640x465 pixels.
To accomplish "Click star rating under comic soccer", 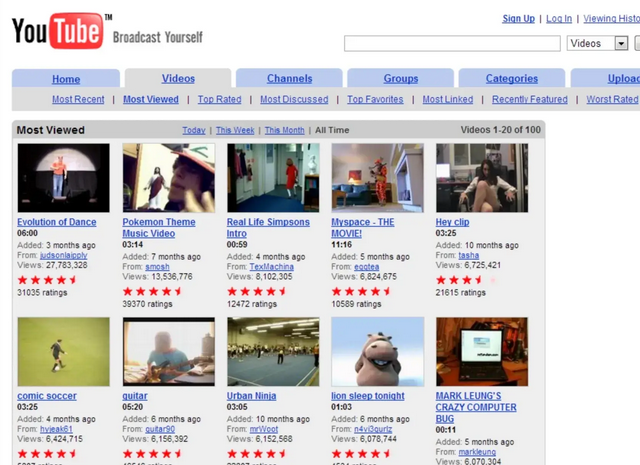I will coord(47,454).
